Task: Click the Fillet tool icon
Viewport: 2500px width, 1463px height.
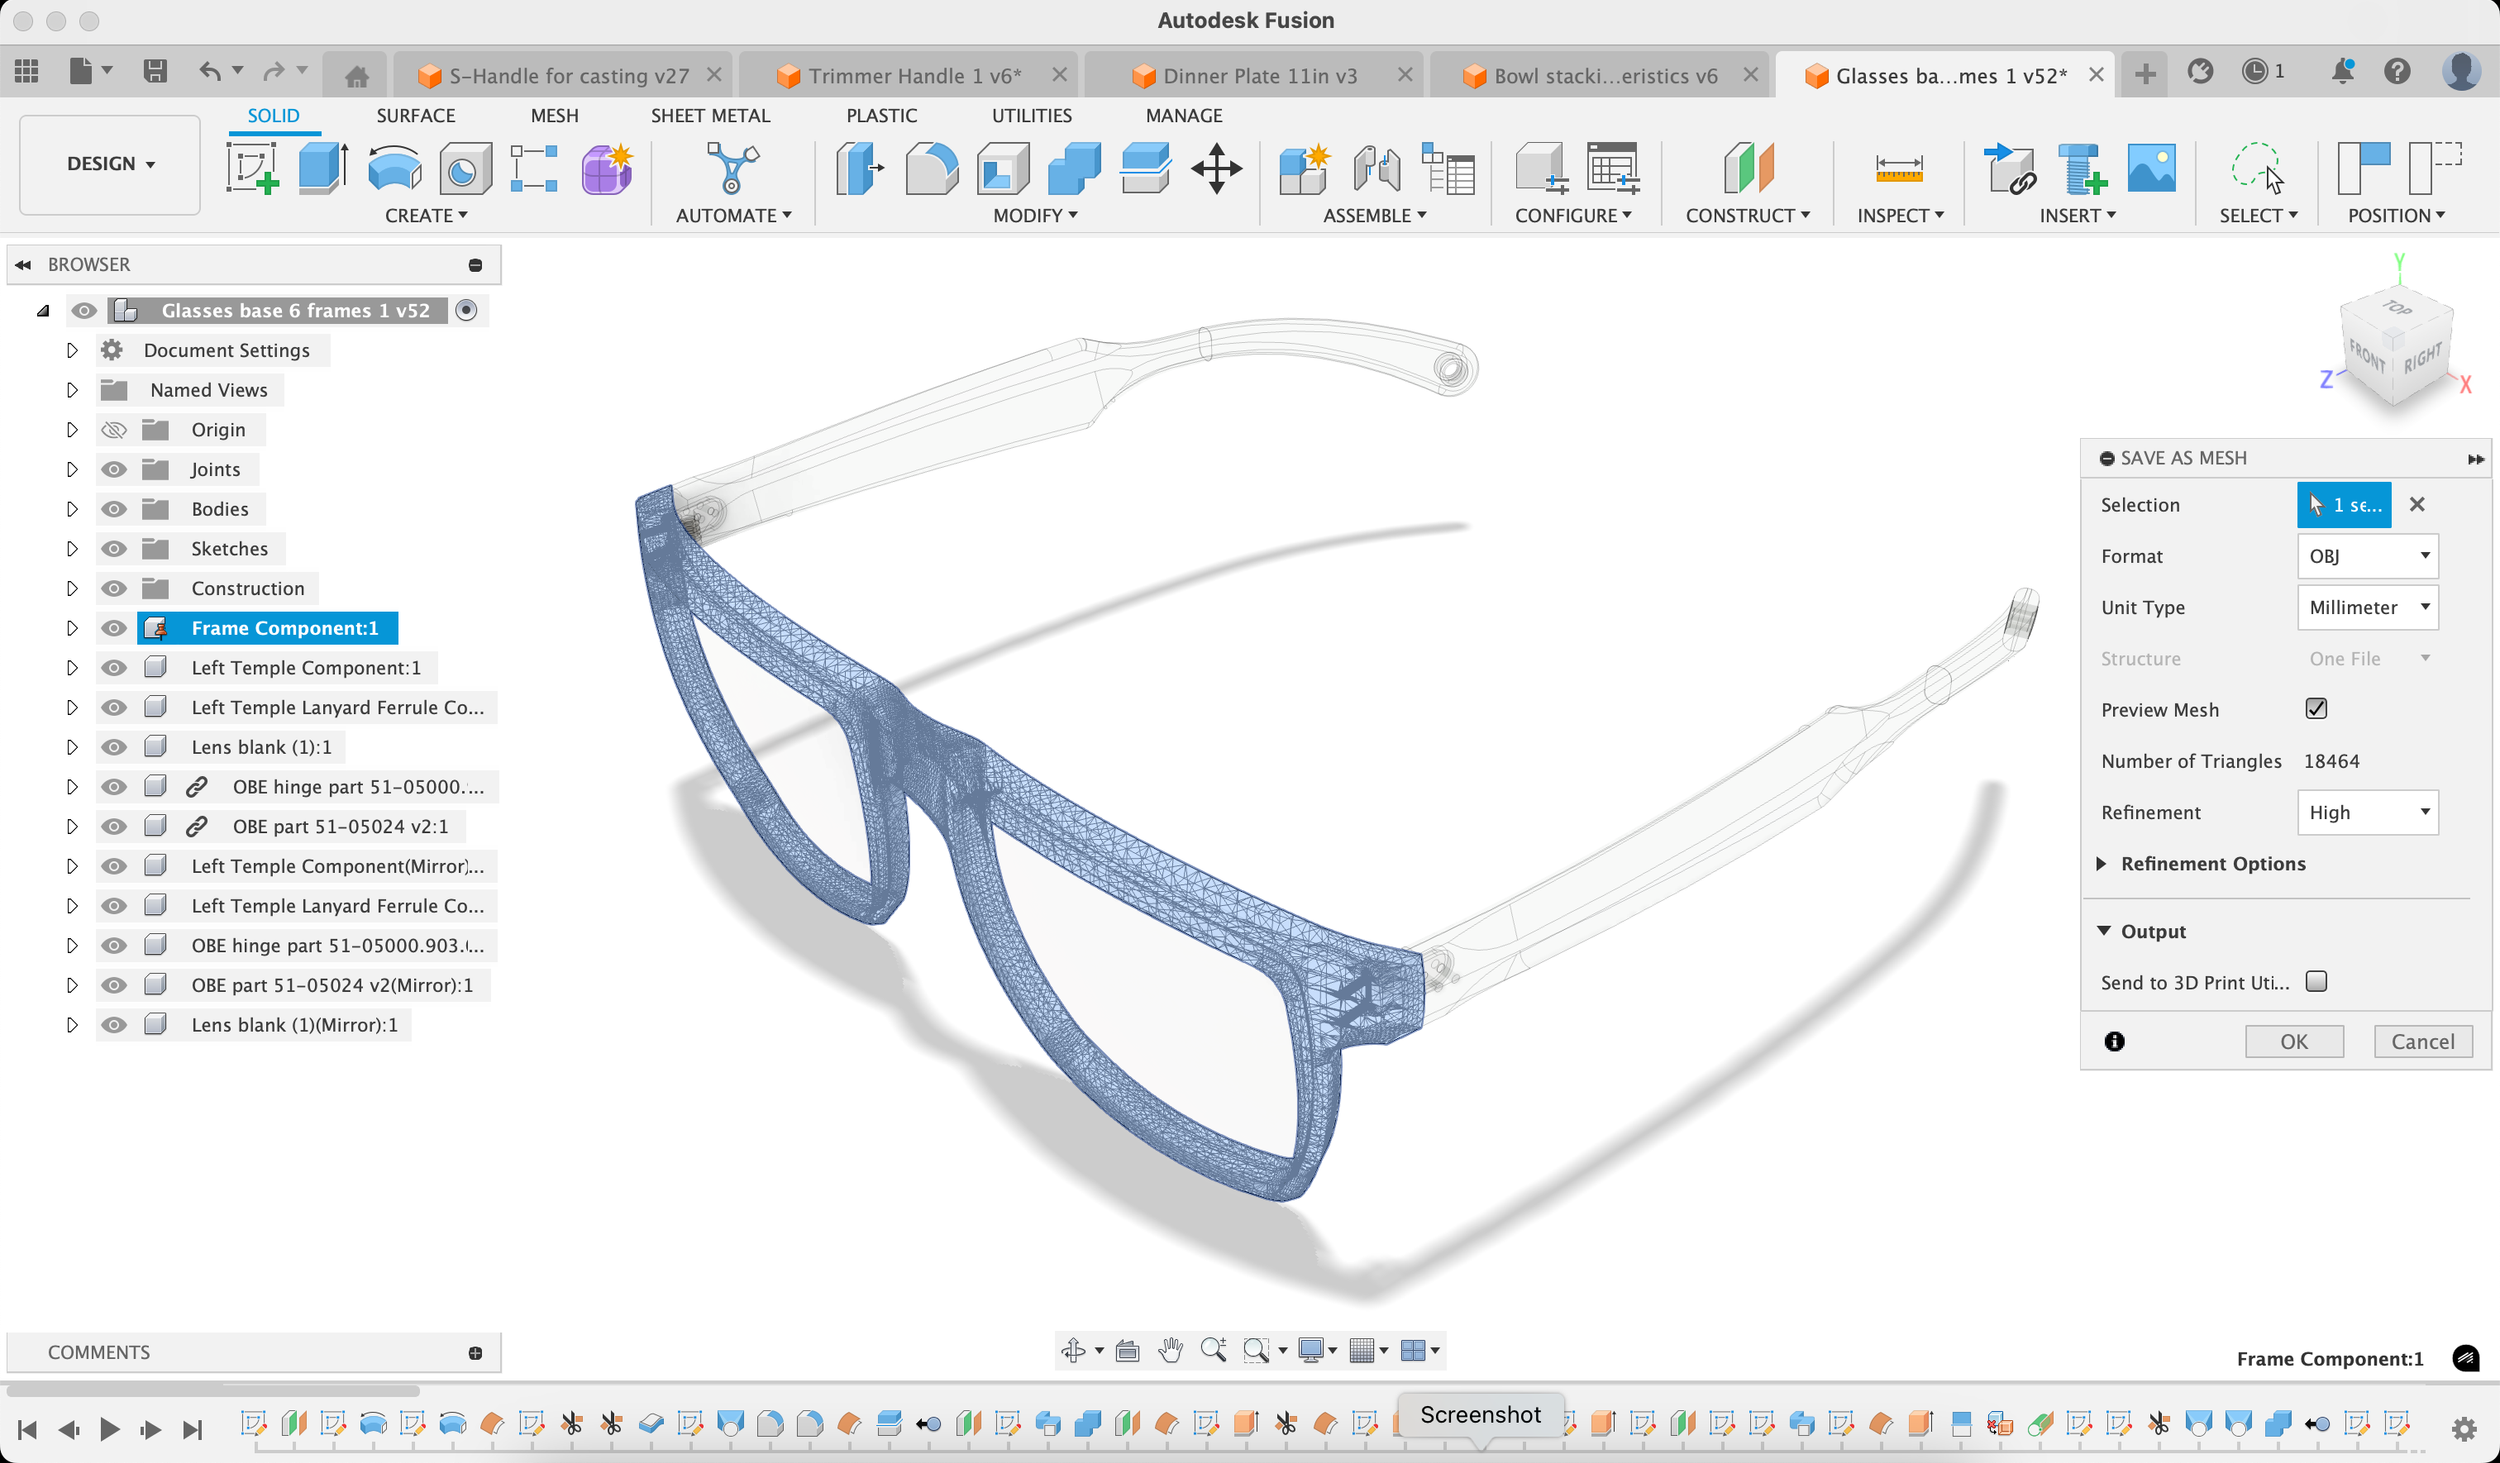Action: [931, 167]
